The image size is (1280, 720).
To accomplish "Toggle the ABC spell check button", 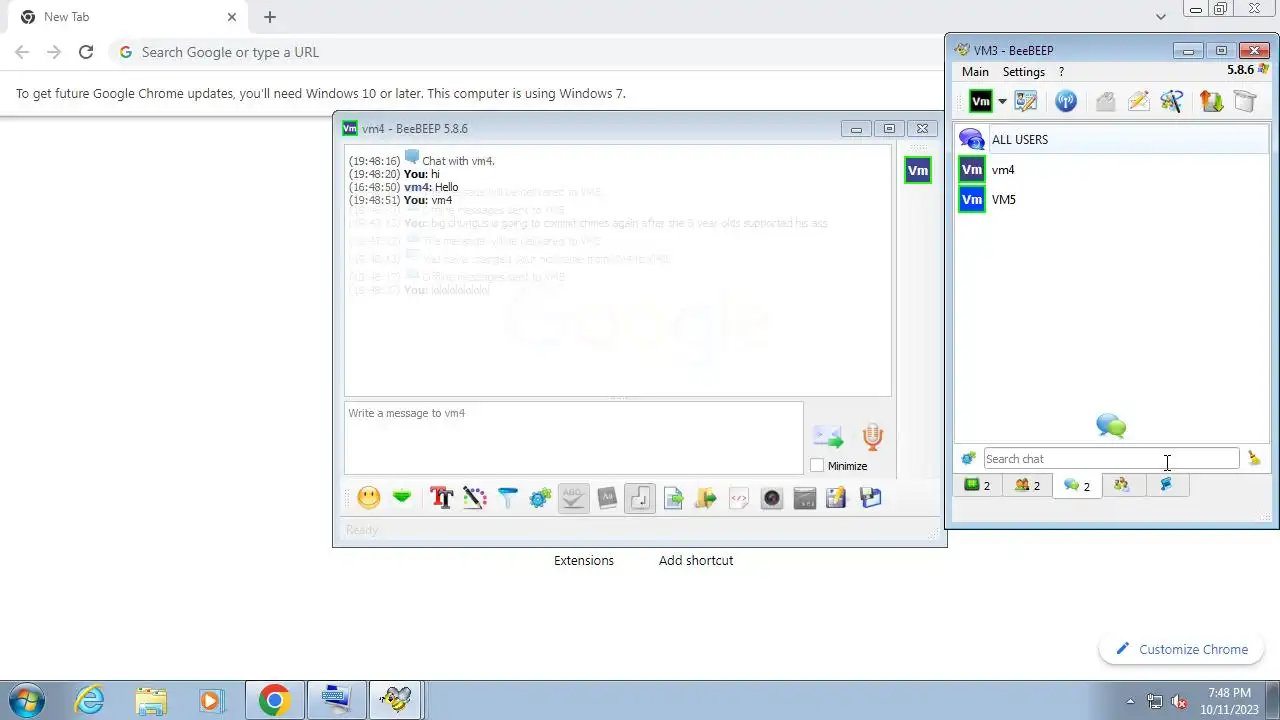I will (573, 497).
